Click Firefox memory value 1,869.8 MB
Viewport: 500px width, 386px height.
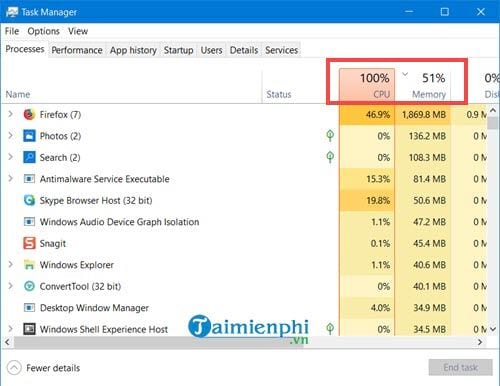pyautogui.click(x=424, y=115)
